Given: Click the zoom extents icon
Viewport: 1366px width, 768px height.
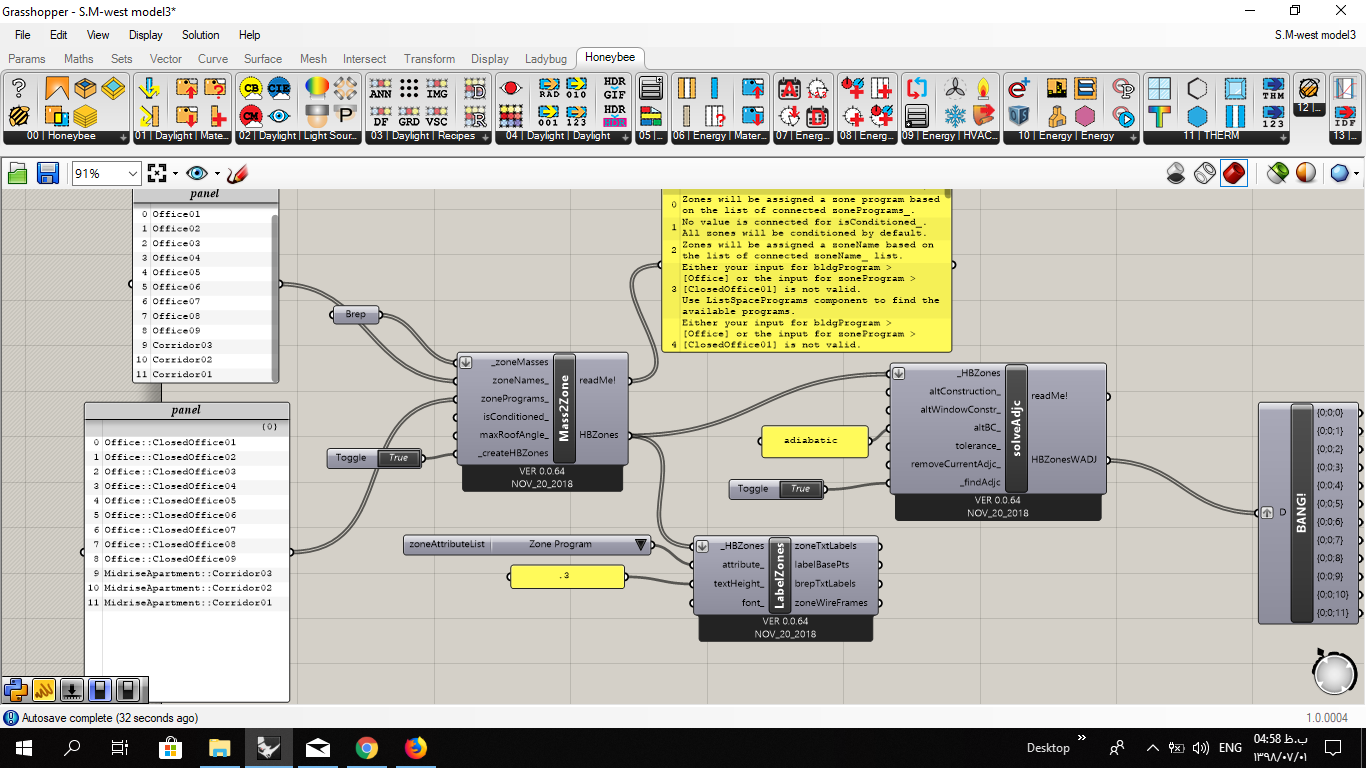Looking at the screenshot, I should (x=157, y=174).
